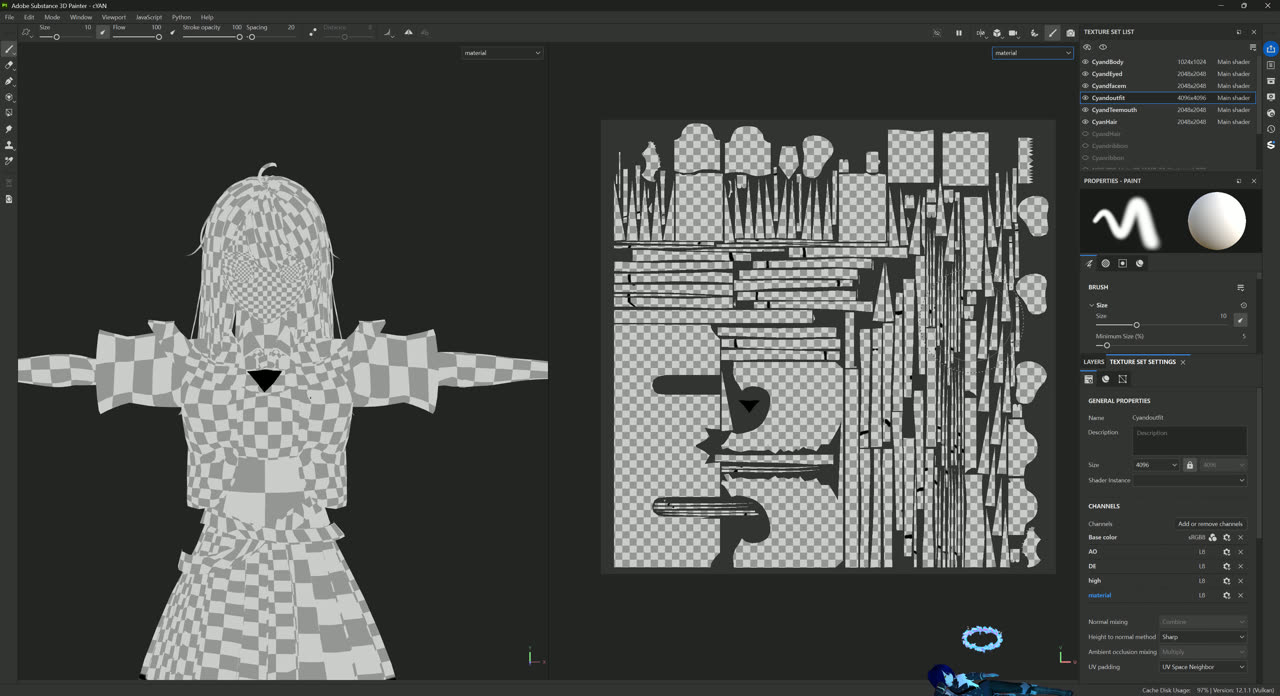Image resolution: width=1280 pixels, height=696 pixels.
Task: Activate the Material picker eyedropper
Action: point(9,161)
